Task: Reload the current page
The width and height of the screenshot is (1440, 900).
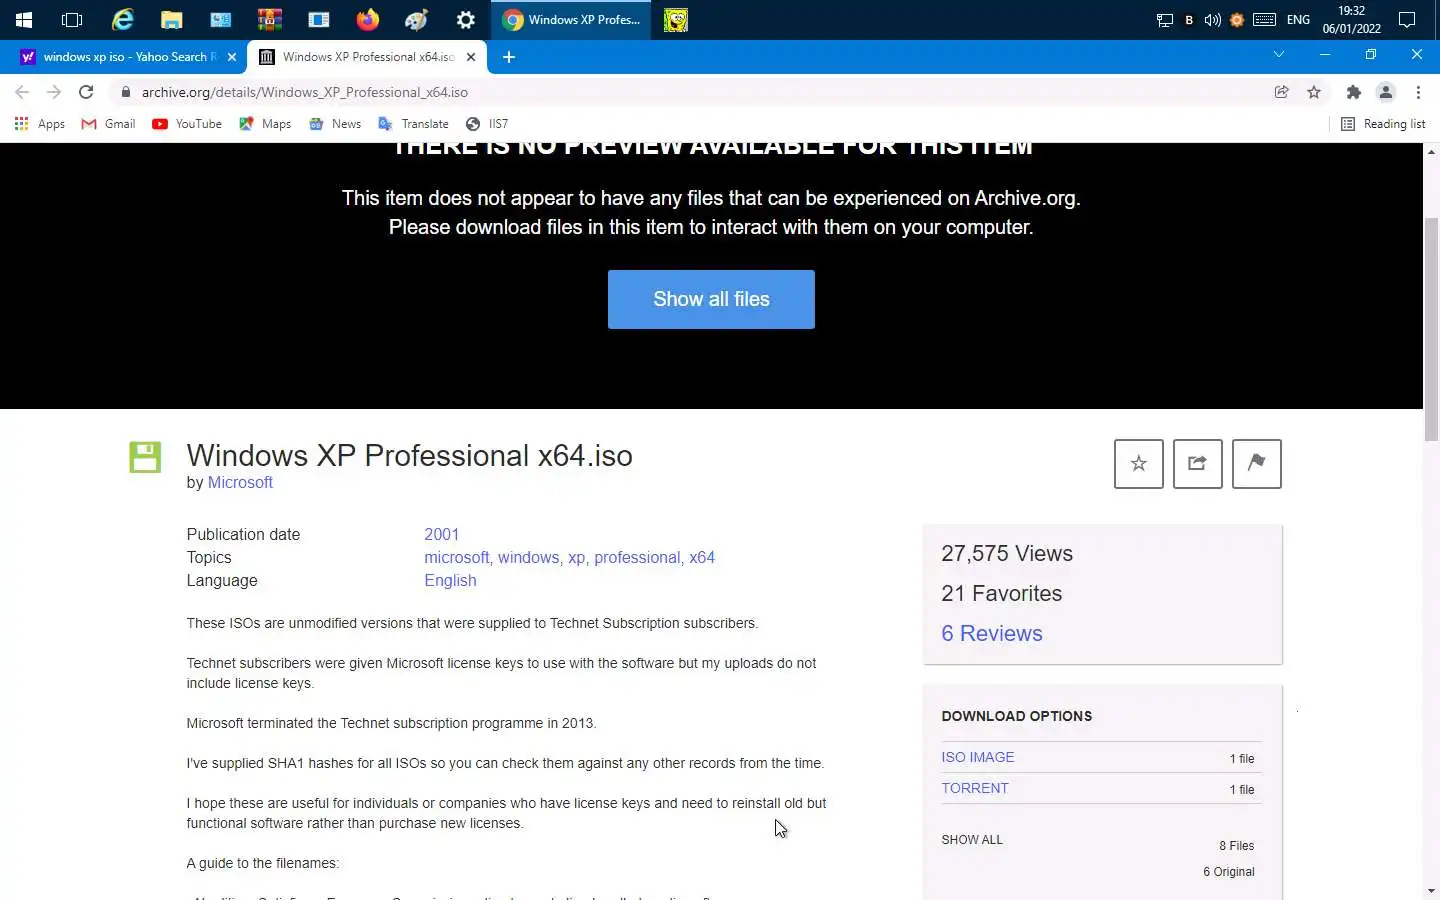Action: point(86,92)
